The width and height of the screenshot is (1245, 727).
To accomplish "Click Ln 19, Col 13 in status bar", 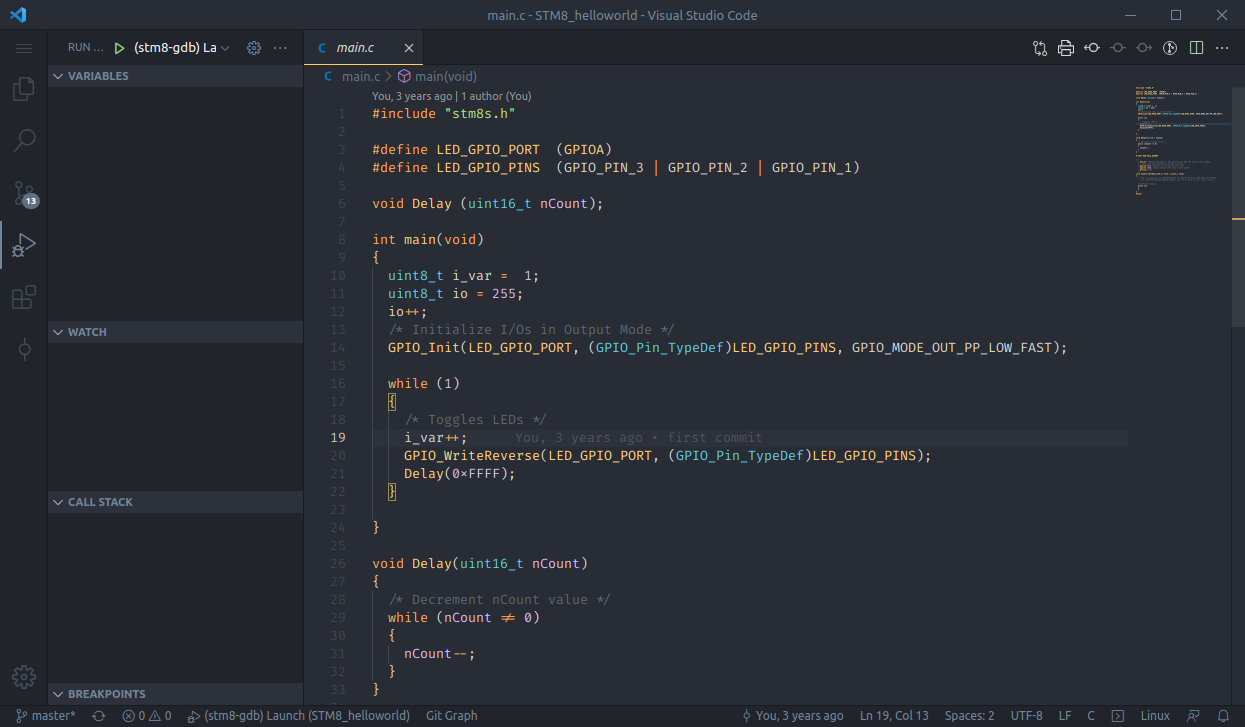I will (894, 716).
